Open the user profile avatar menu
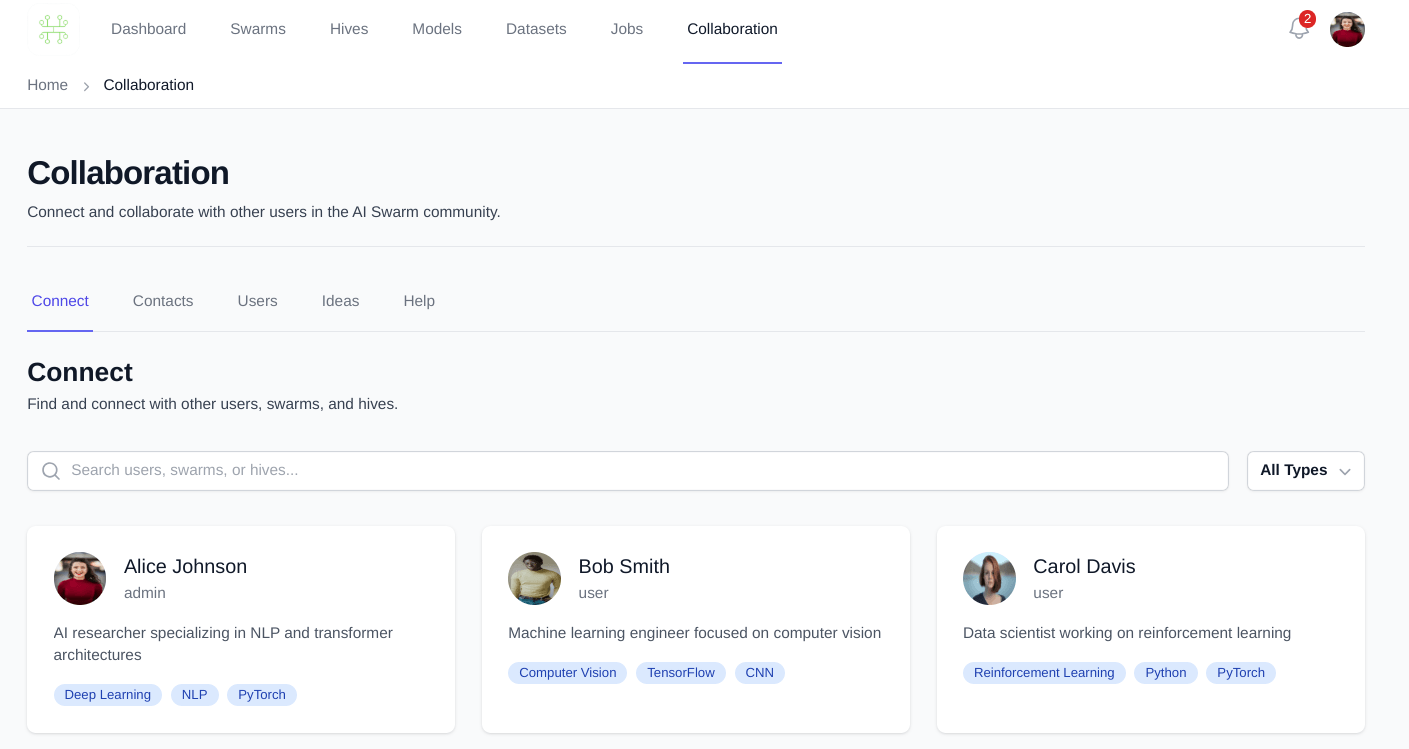 tap(1347, 29)
